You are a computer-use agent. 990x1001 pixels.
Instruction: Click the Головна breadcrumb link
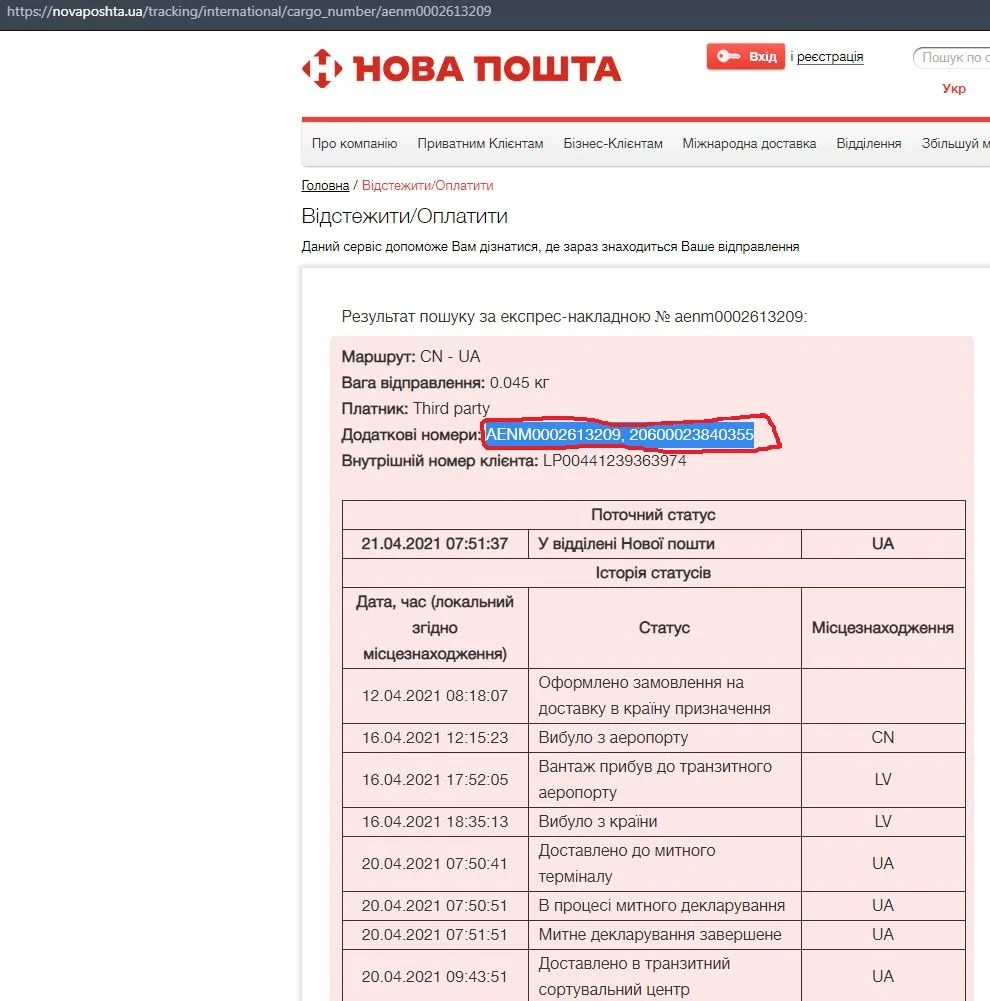pos(325,185)
